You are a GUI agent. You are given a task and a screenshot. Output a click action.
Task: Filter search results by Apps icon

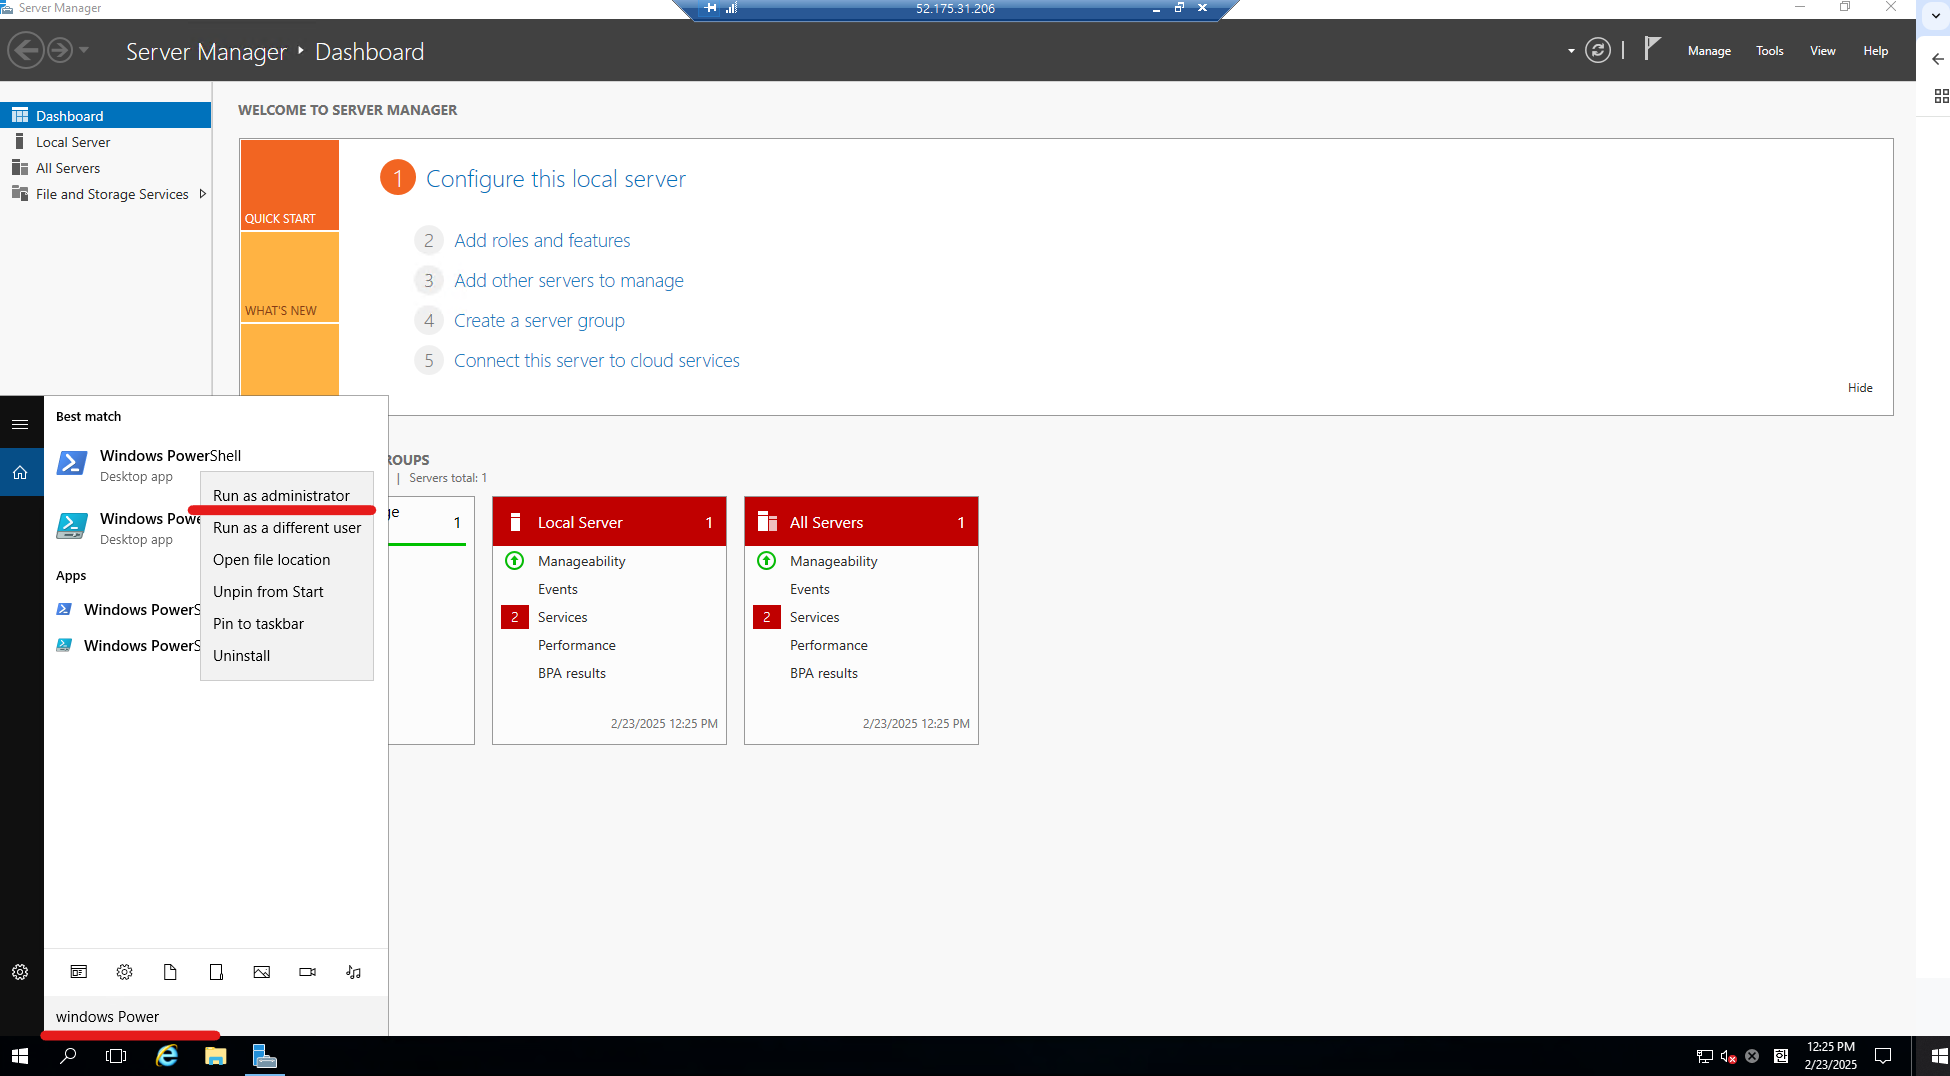[79, 972]
